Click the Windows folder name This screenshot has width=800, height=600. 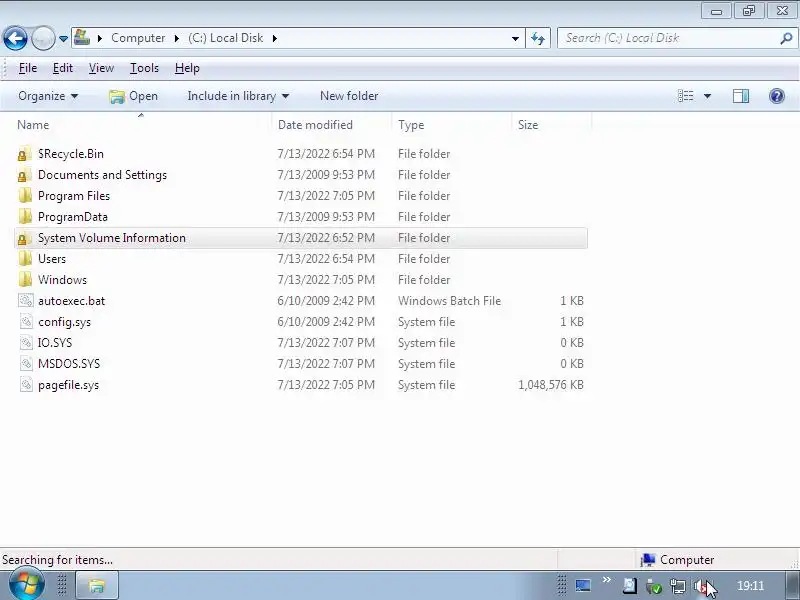(x=62, y=280)
